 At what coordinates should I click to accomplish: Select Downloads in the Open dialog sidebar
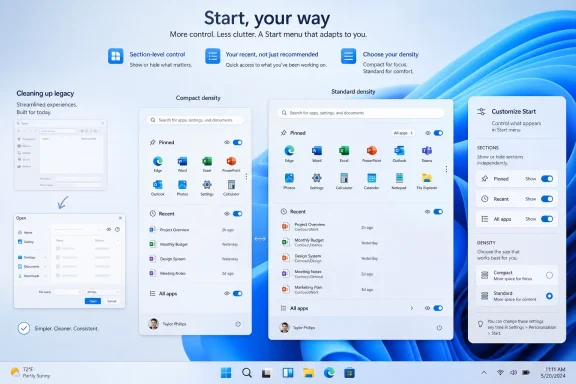(29, 276)
